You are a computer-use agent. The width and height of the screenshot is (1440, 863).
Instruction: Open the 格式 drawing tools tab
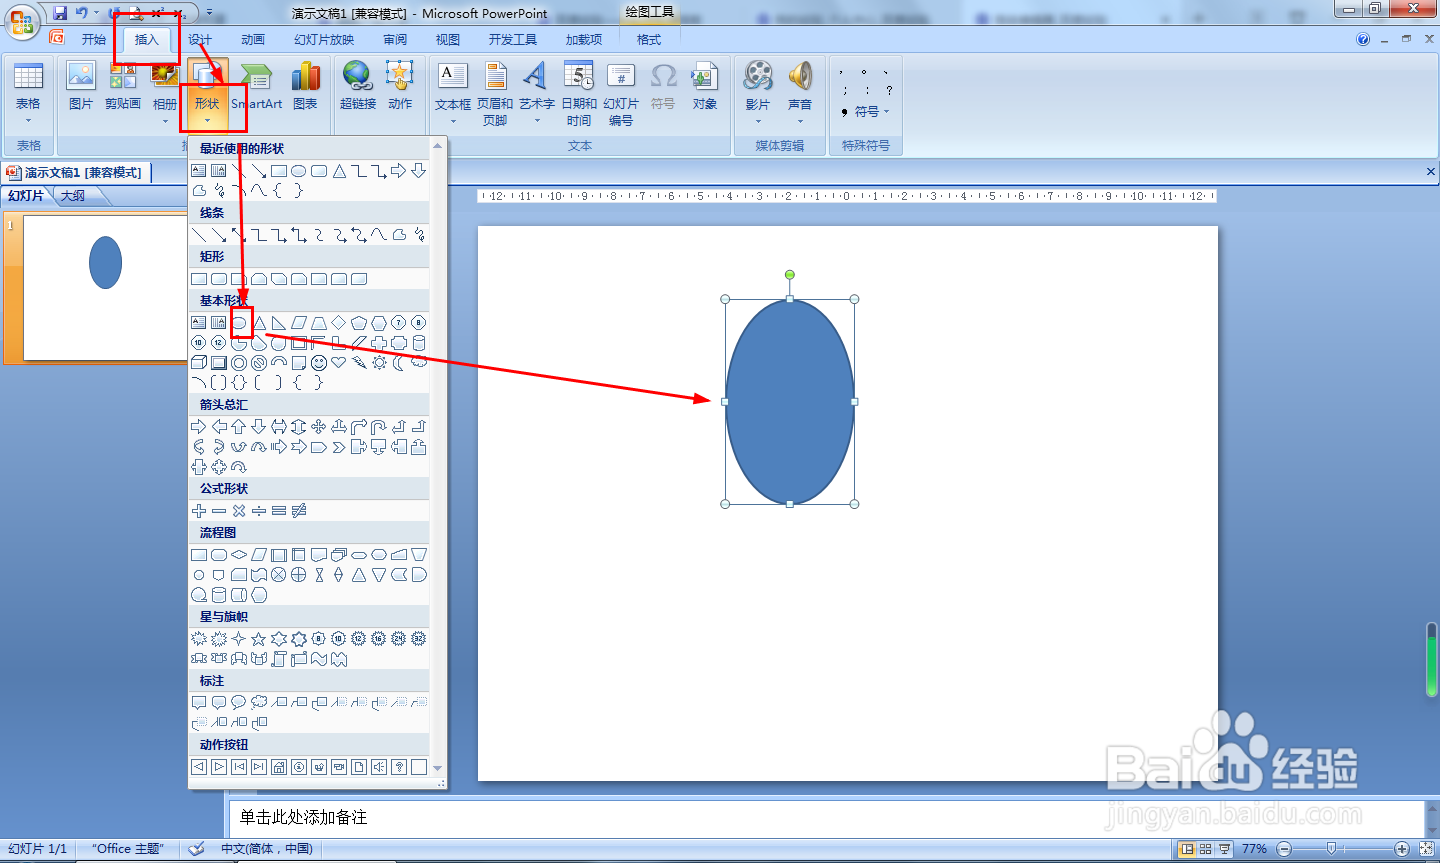[x=649, y=40]
